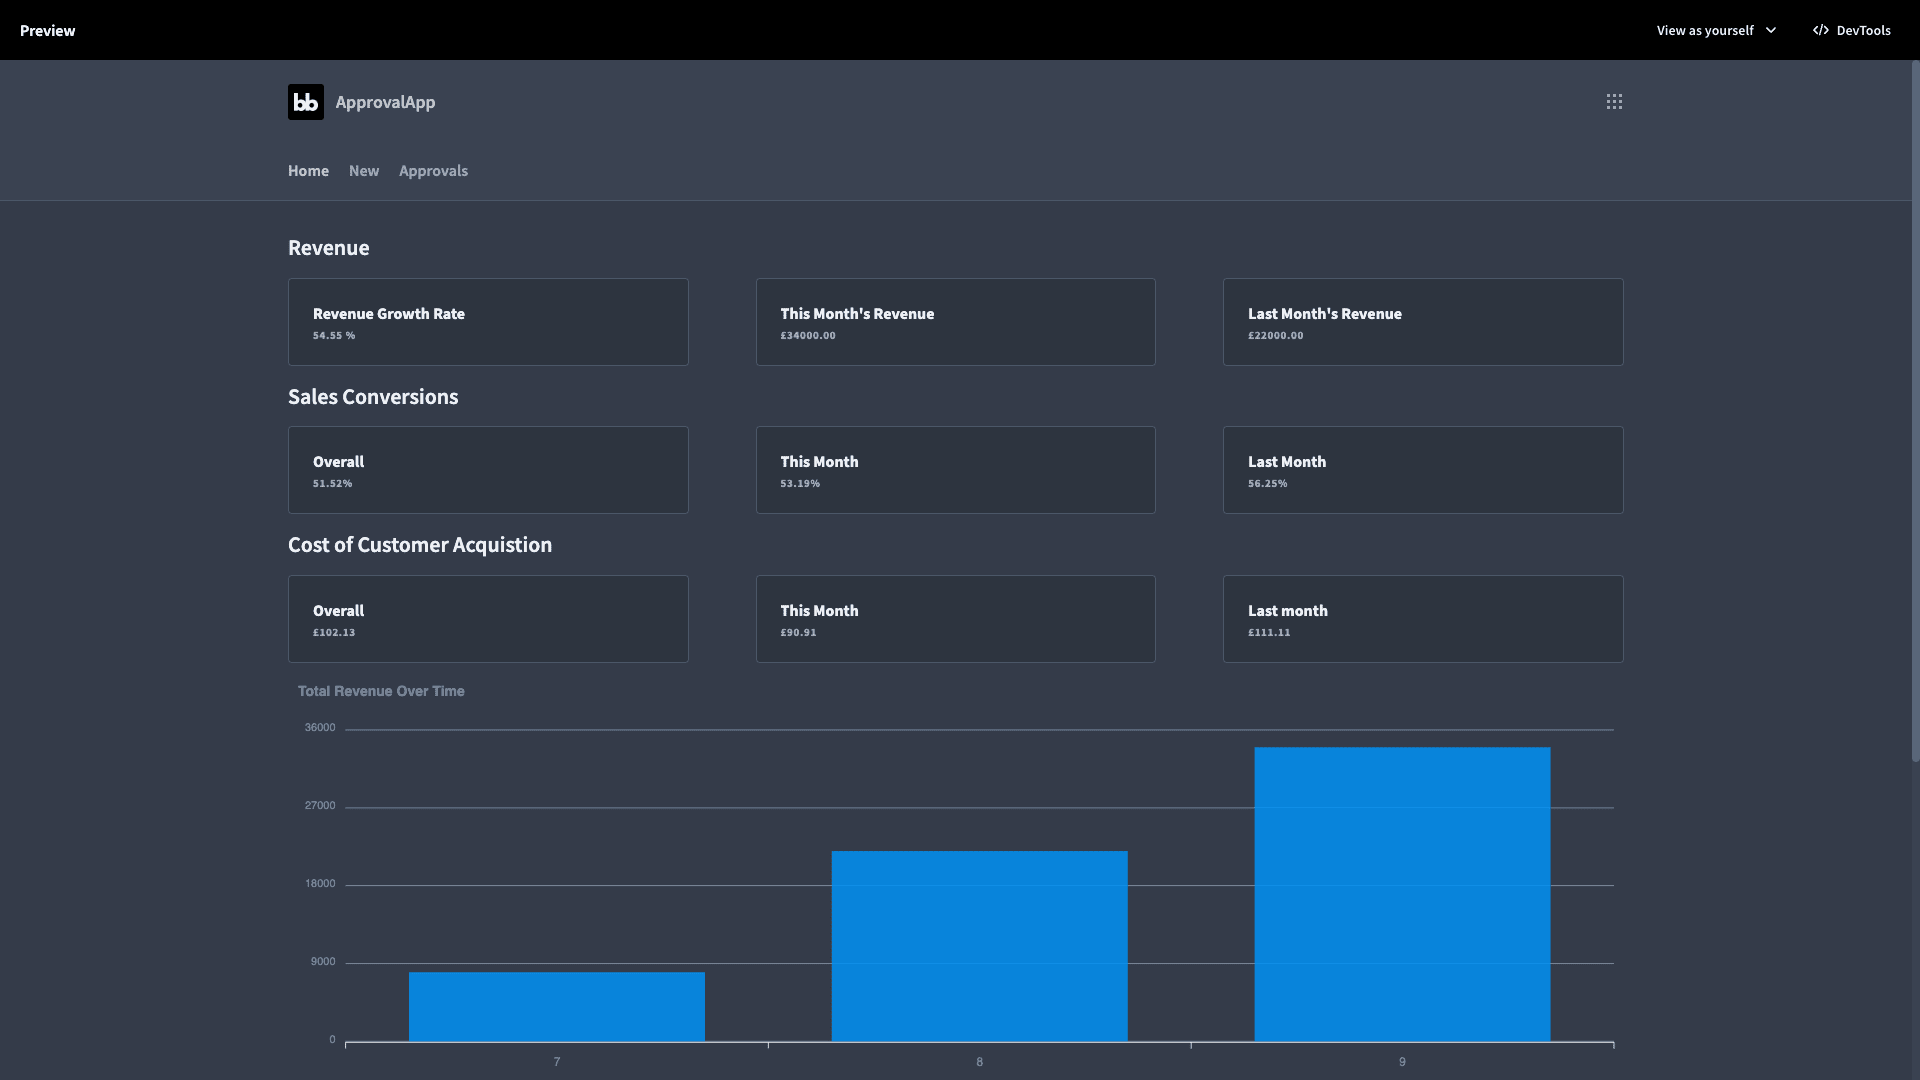
Task: Click Cost of Customer Acquistion heading
Action: 420,545
